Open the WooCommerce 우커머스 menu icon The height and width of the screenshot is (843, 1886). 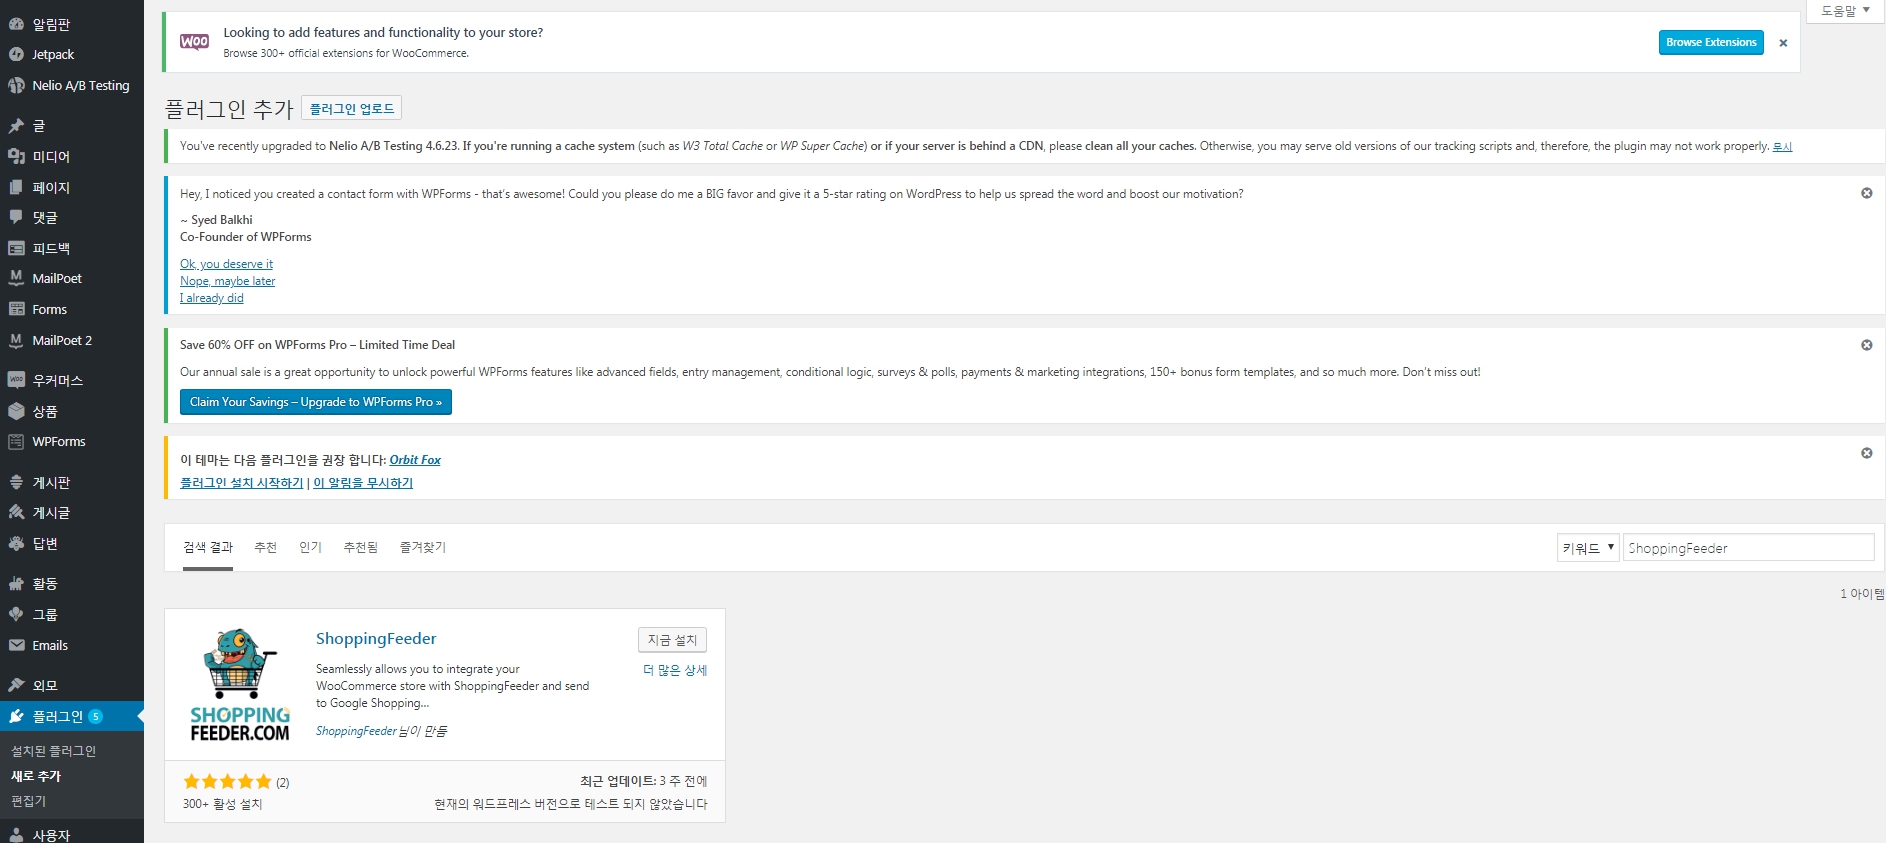[x=16, y=380]
